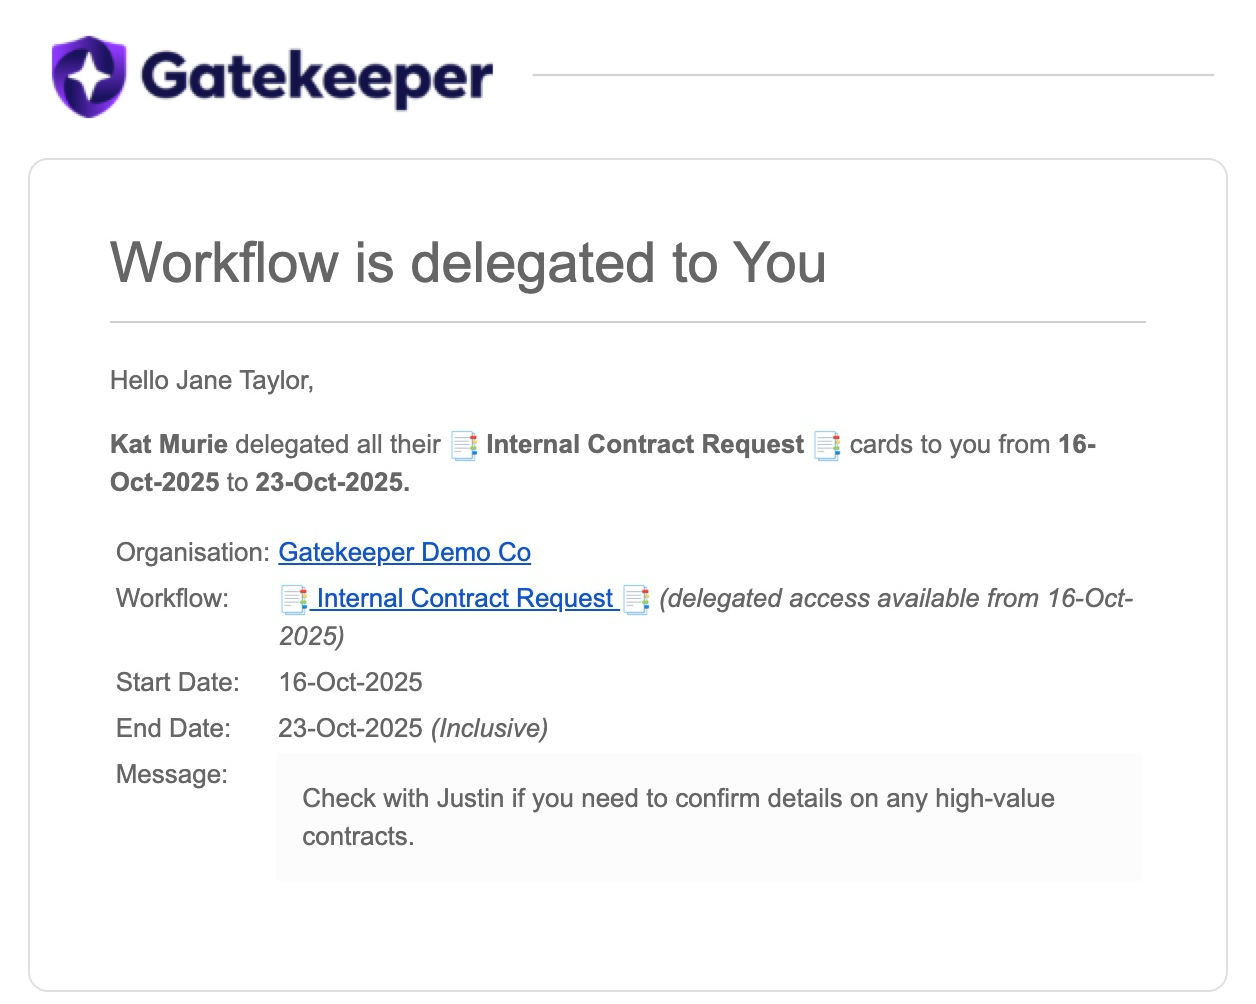The height and width of the screenshot is (1004, 1256).
Task: Click document icon before 'cards to you'
Action: (x=827, y=445)
